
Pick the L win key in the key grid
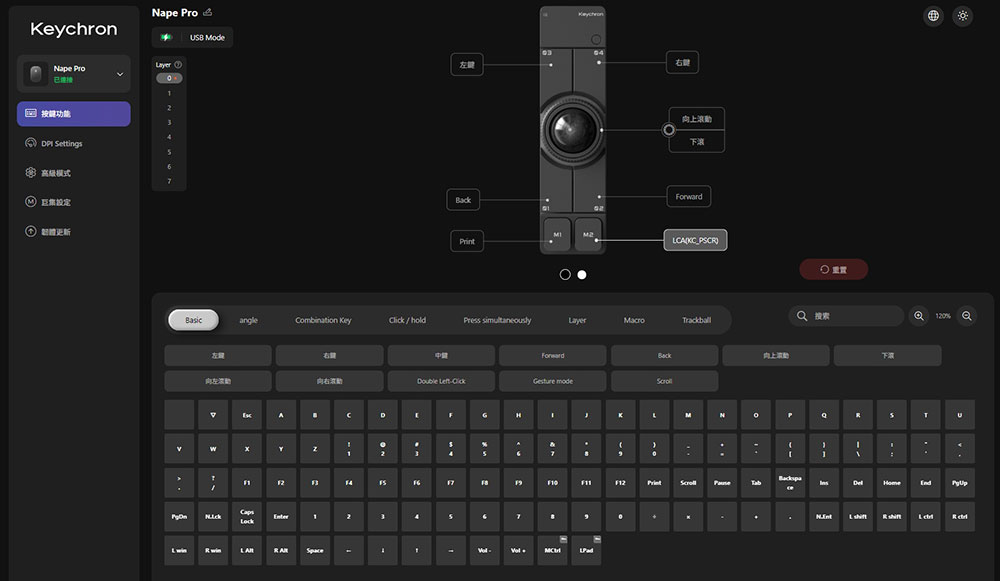pos(179,550)
